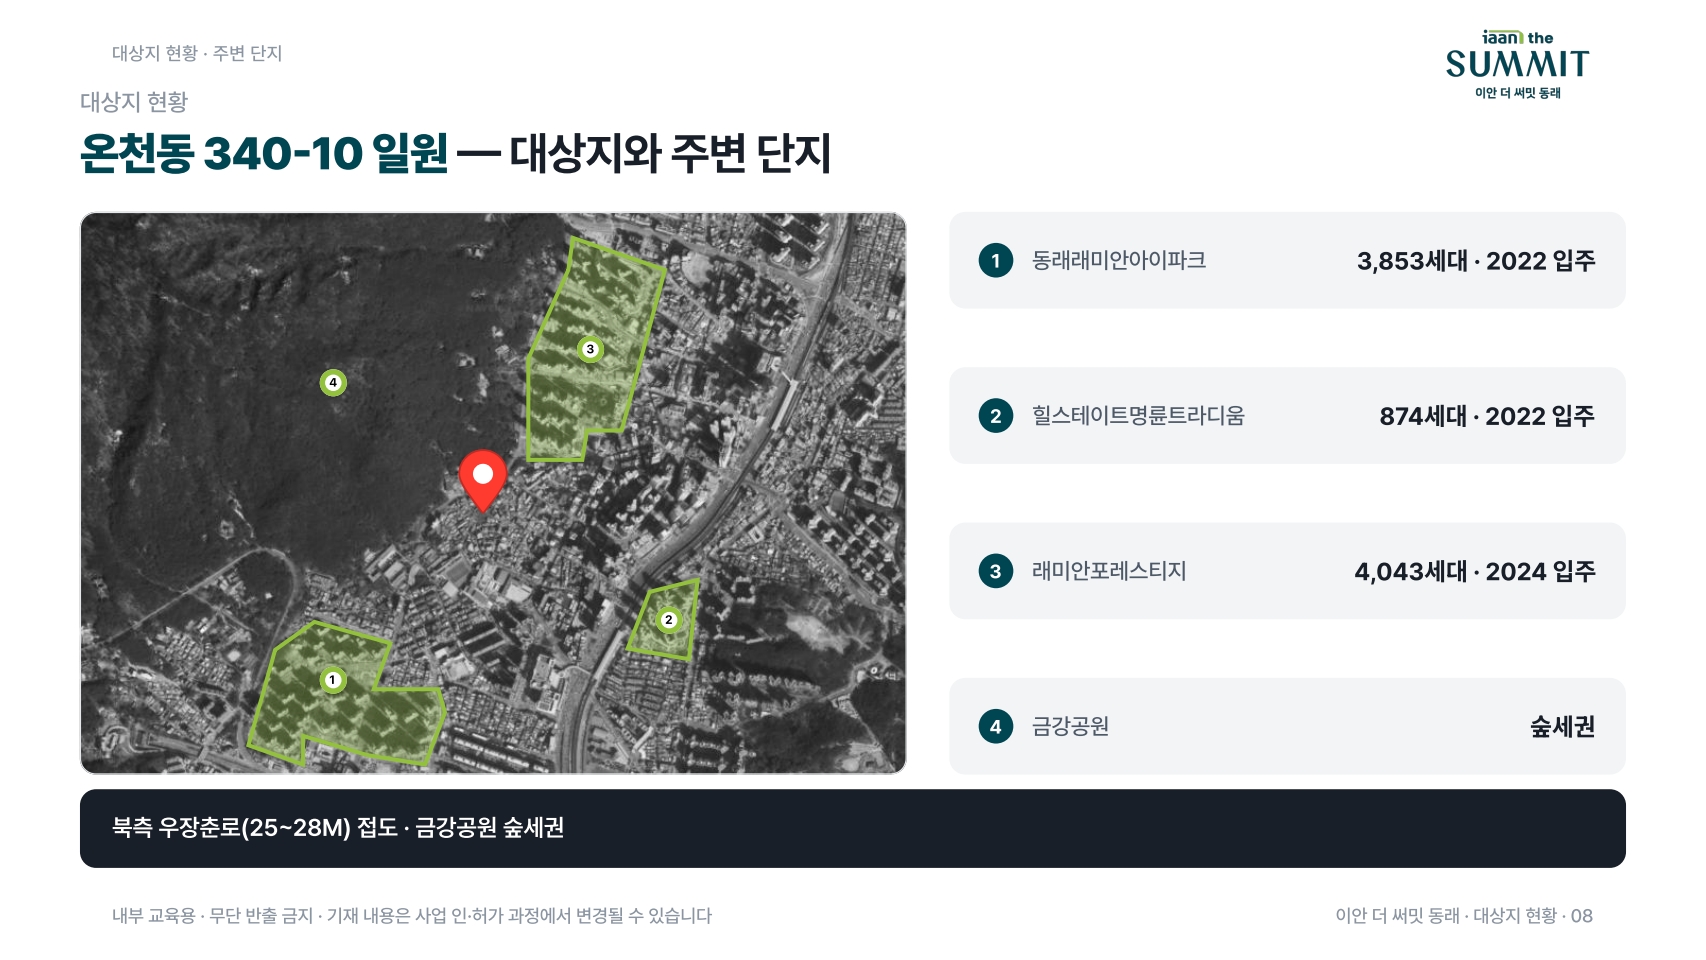Screen dimensions: 1706x960
Task: Click map marker number 2
Action: coord(669,620)
